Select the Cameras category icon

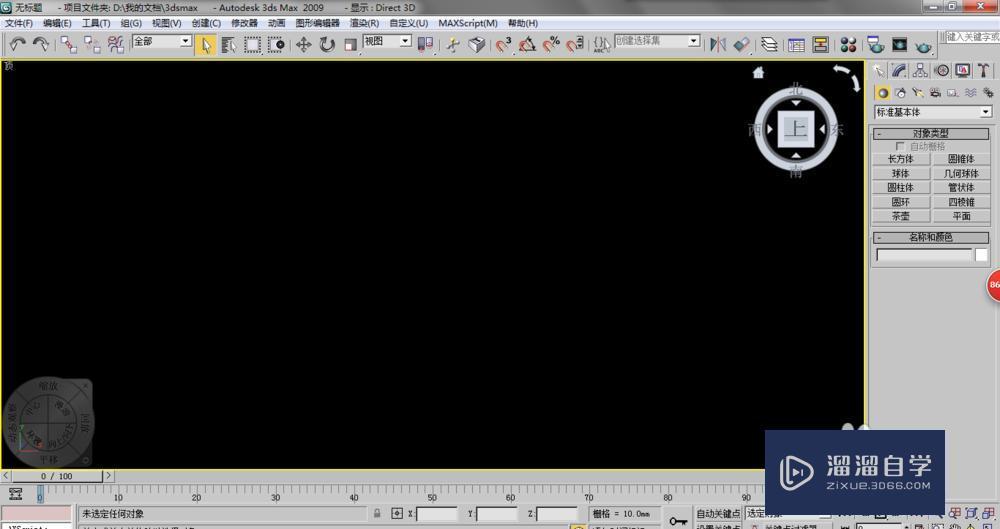(936, 93)
